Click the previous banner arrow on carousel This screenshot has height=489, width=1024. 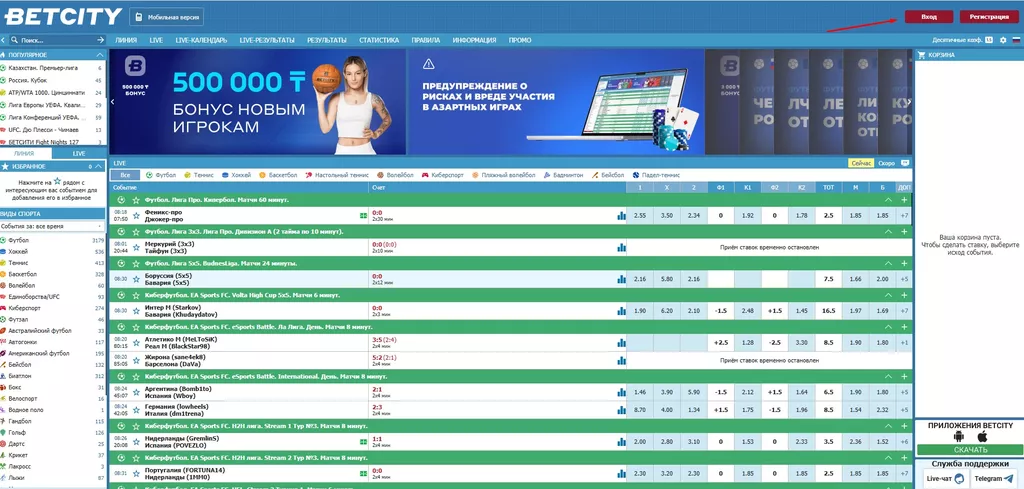[112, 101]
